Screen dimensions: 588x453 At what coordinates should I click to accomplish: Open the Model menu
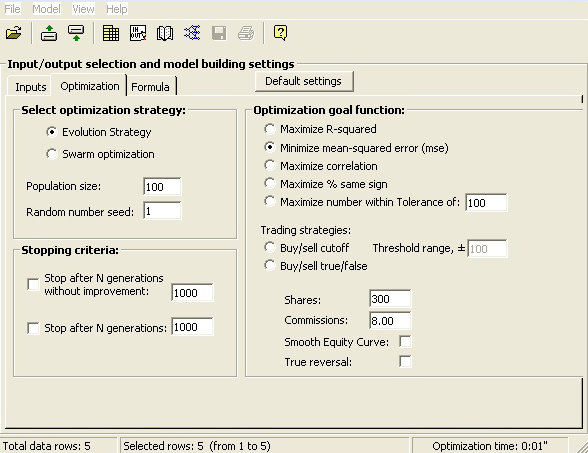click(x=46, y=9)
